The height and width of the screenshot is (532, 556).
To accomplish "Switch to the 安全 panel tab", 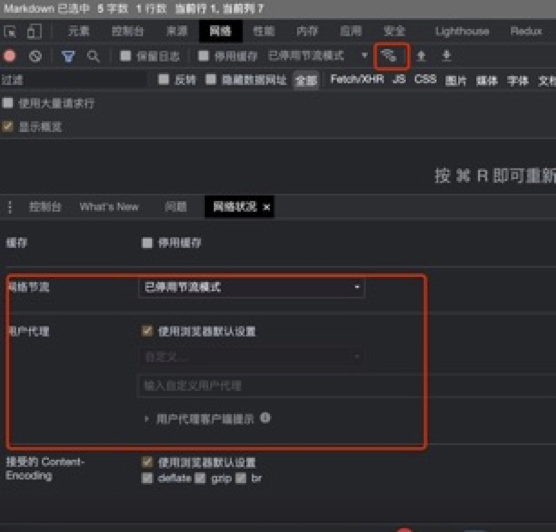I will coord(394,31).
